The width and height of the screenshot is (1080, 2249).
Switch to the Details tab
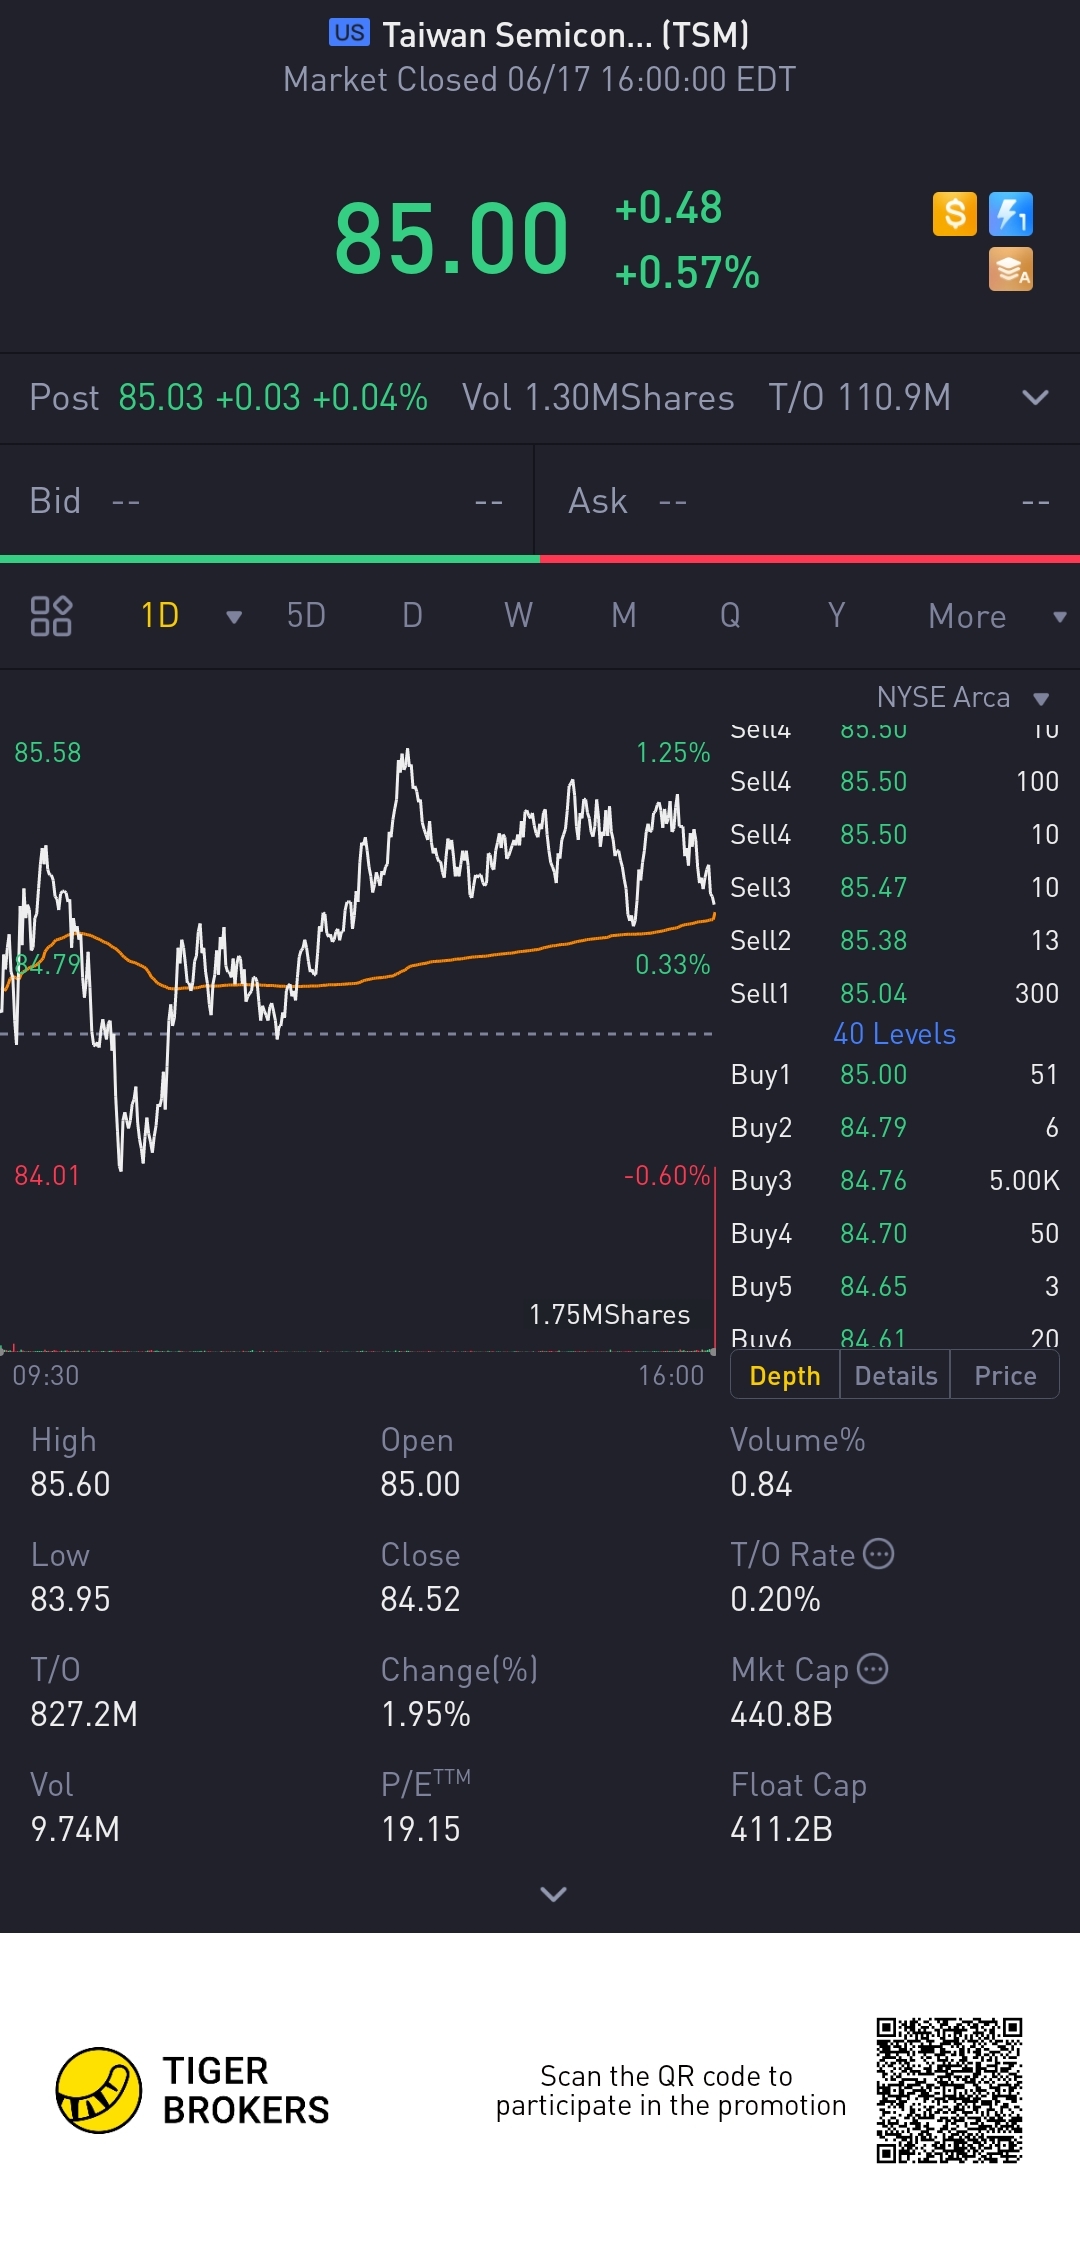[x=896, y=1376]
